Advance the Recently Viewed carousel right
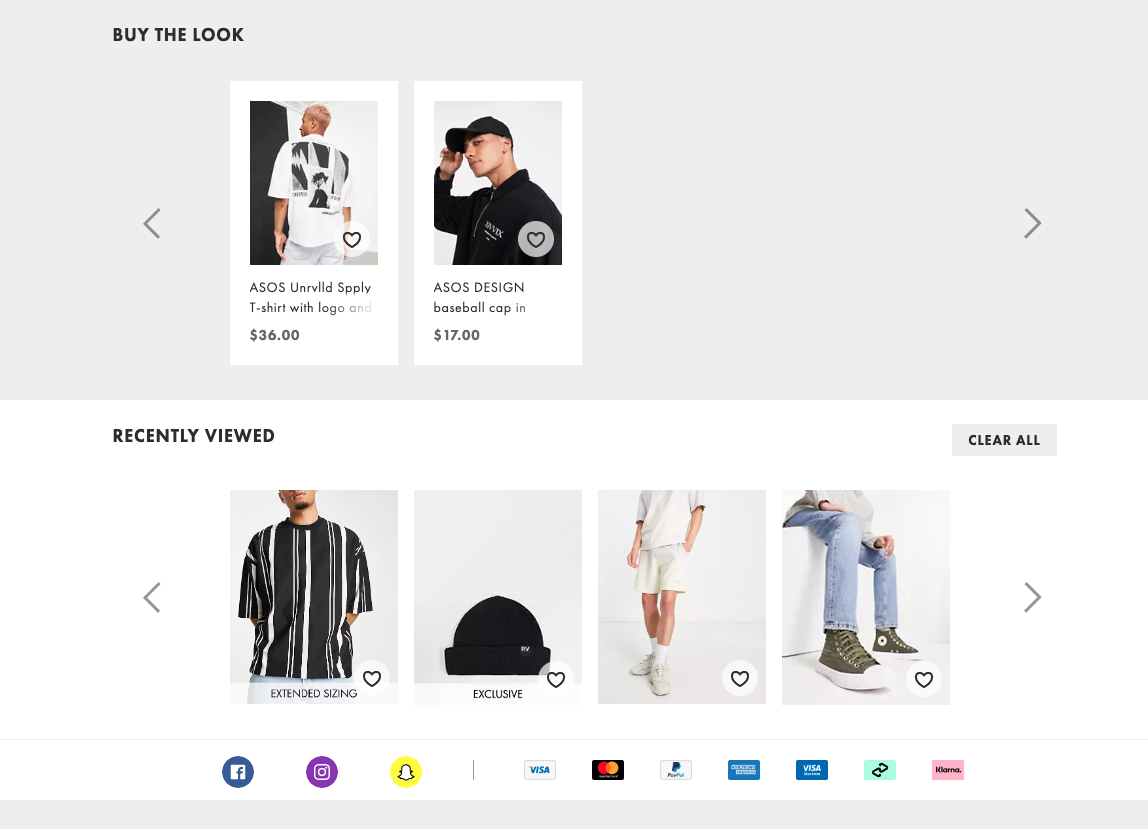This screenshot has height=829, width=1148. [1032, 598]
